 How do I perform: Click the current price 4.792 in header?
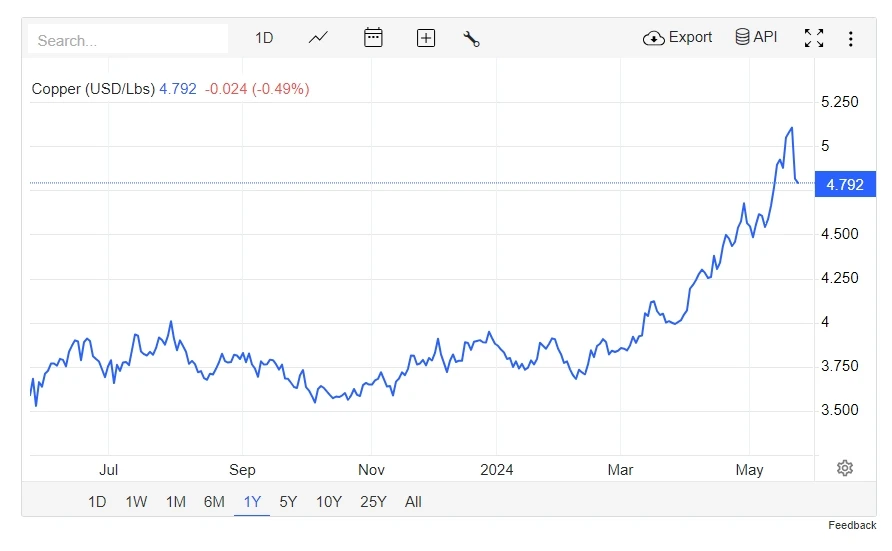click(x=177, y=89)
